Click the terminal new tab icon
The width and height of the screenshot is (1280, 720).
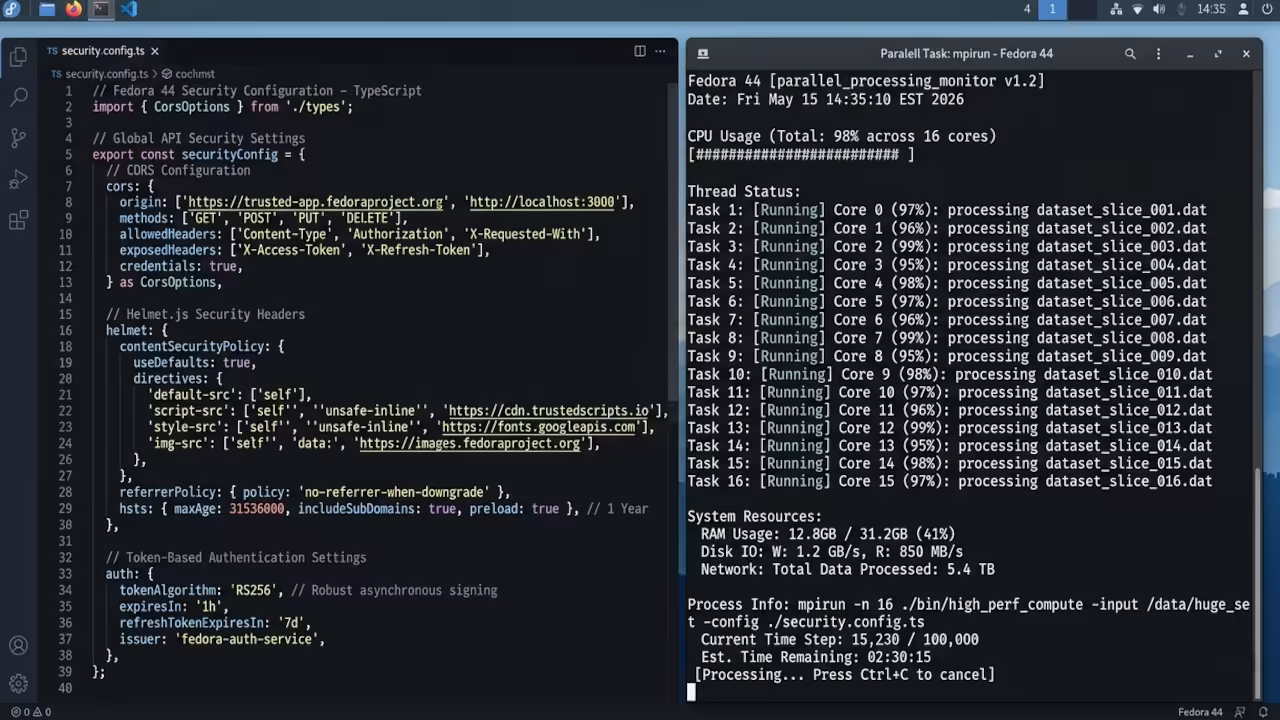703,54
